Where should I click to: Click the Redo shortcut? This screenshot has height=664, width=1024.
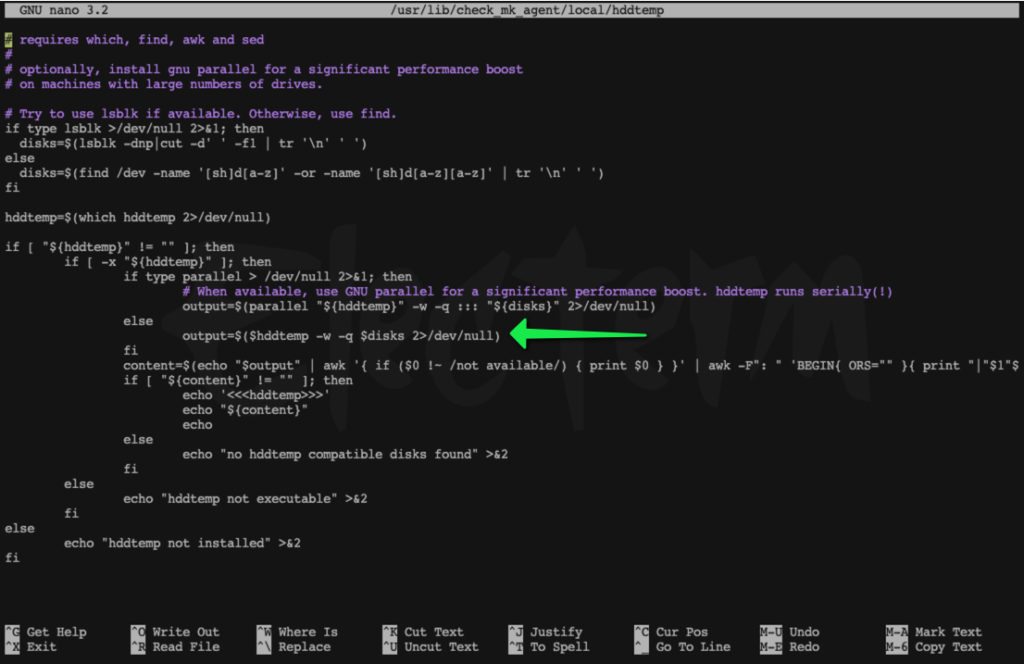[x=790, y=647]
